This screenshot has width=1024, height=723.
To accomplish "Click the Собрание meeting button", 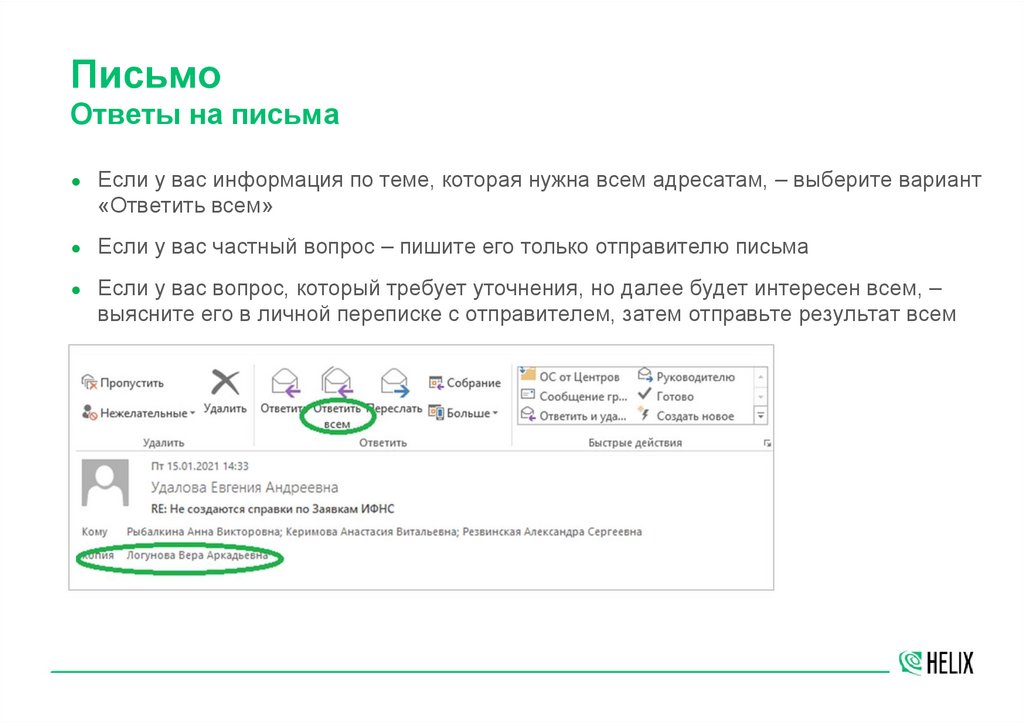I will click(464, 383).
